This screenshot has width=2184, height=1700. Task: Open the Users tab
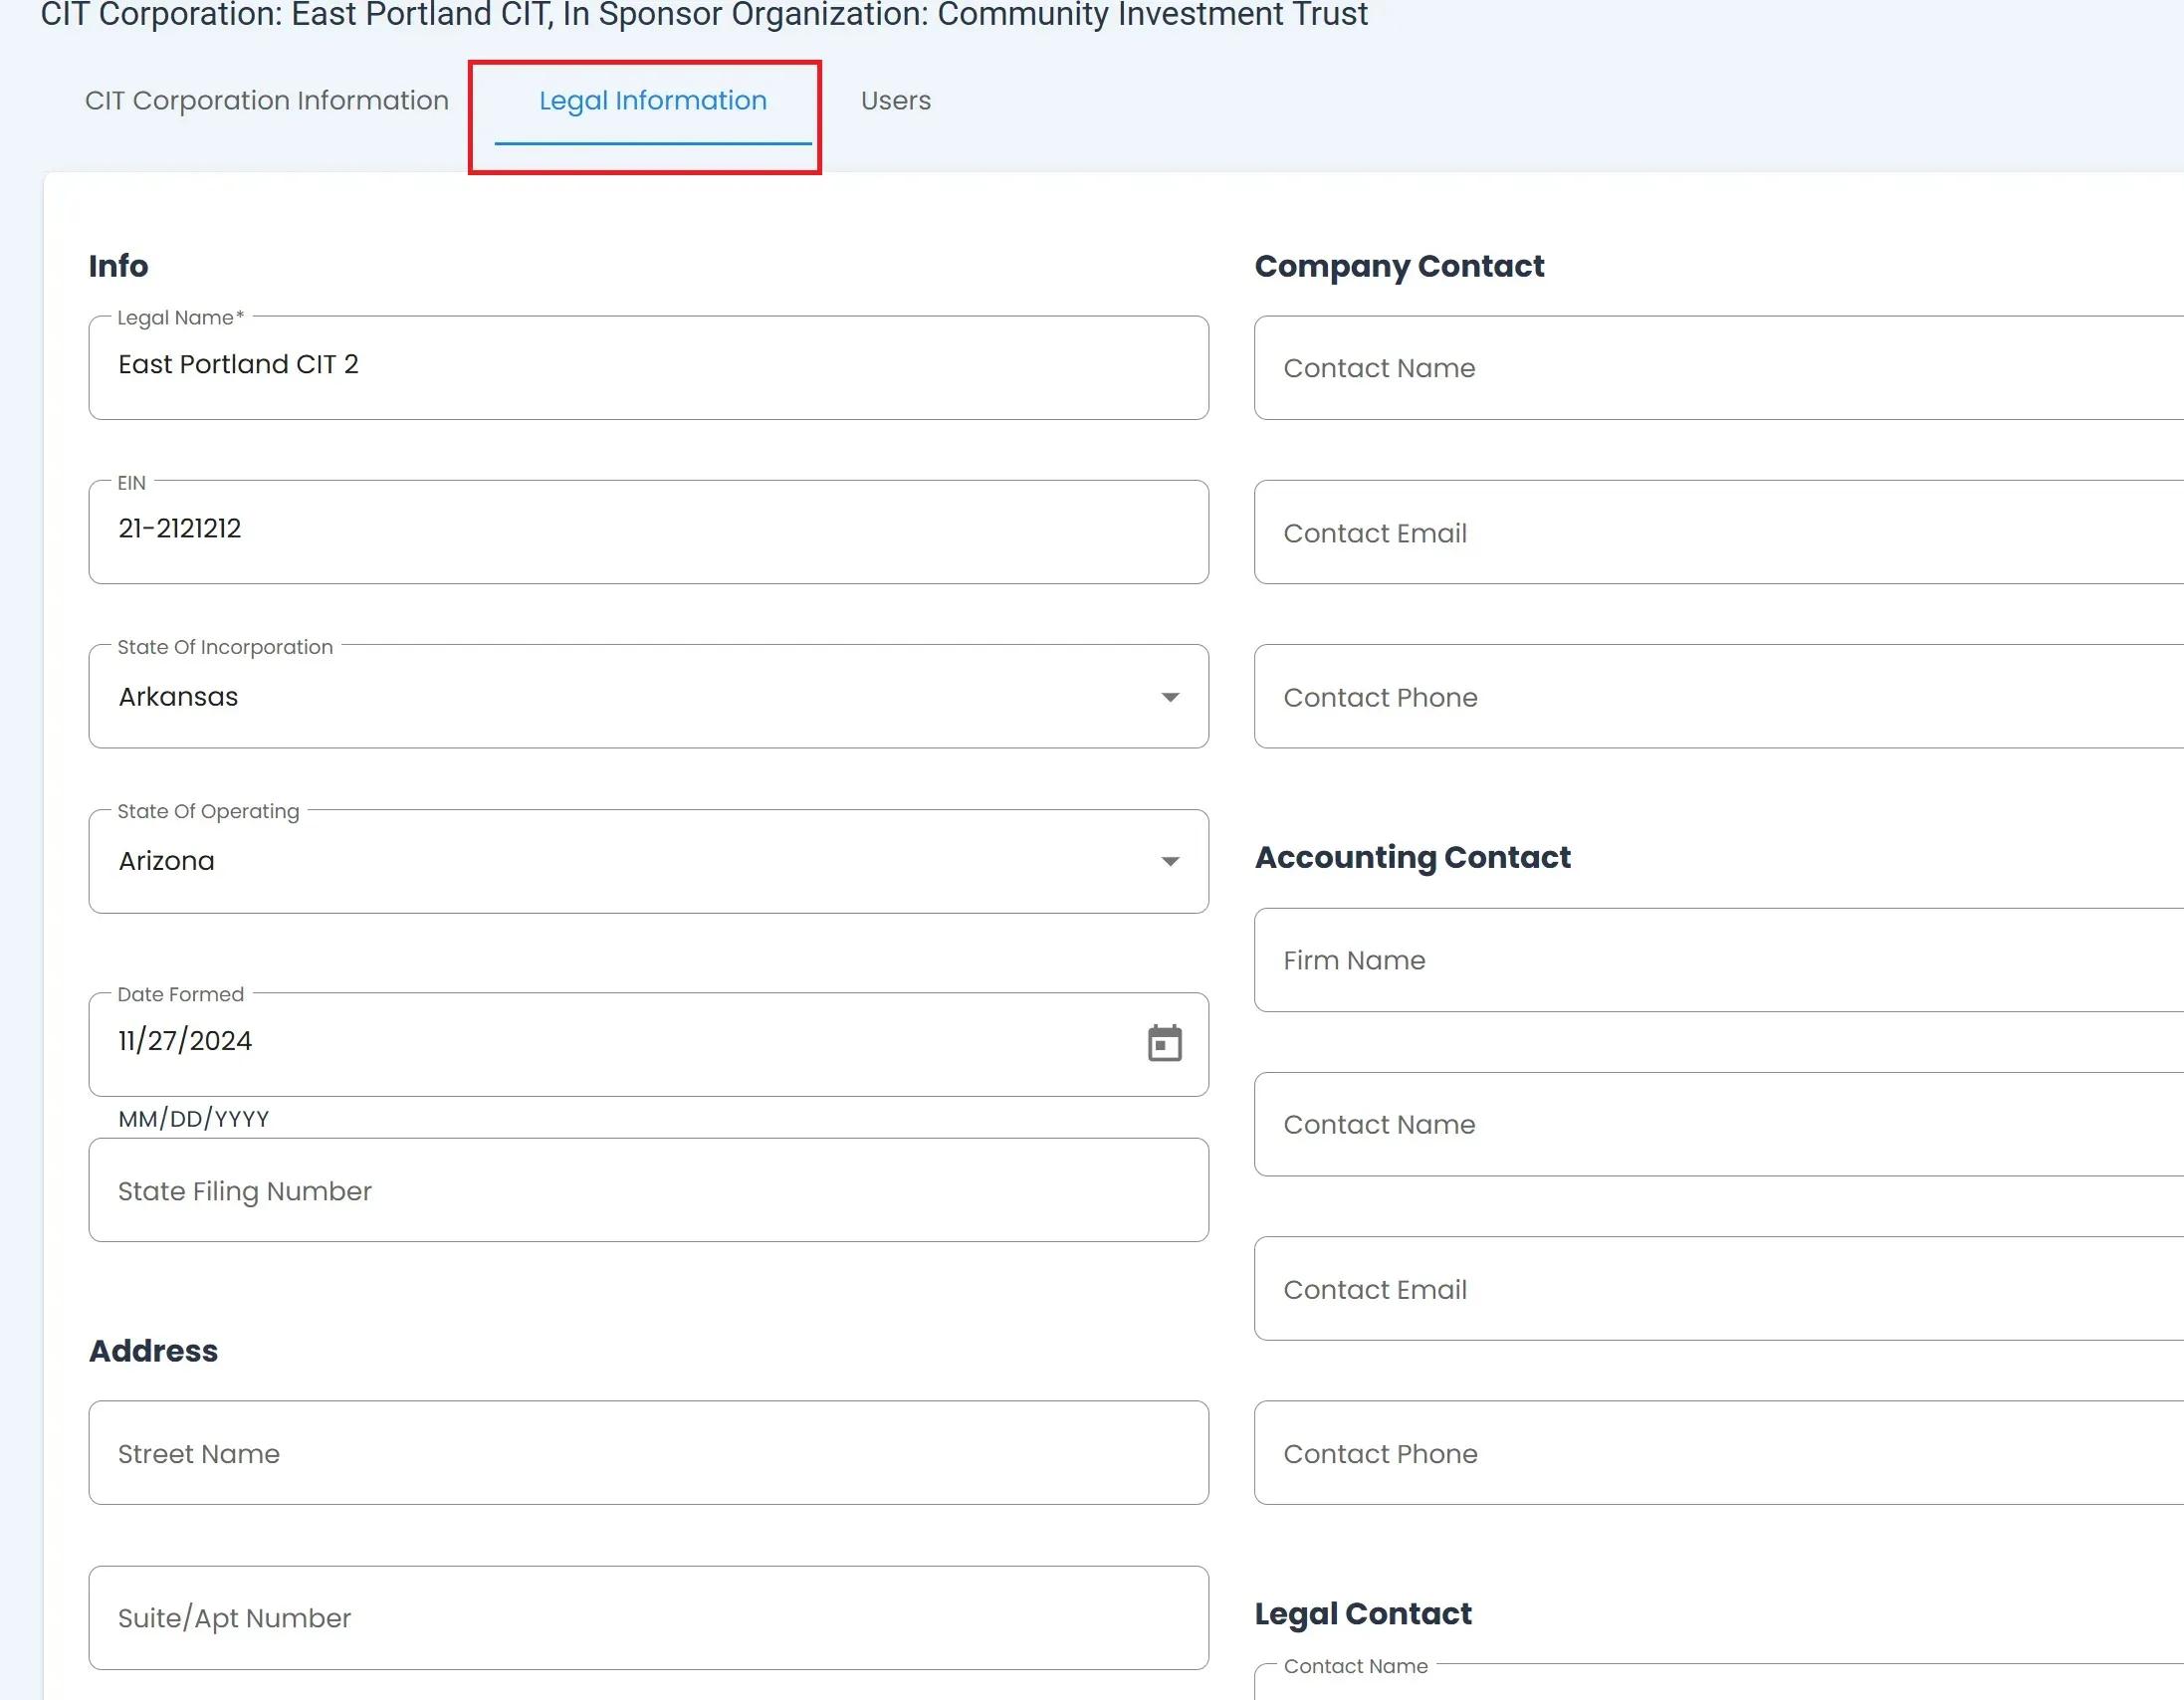[895, 101]
